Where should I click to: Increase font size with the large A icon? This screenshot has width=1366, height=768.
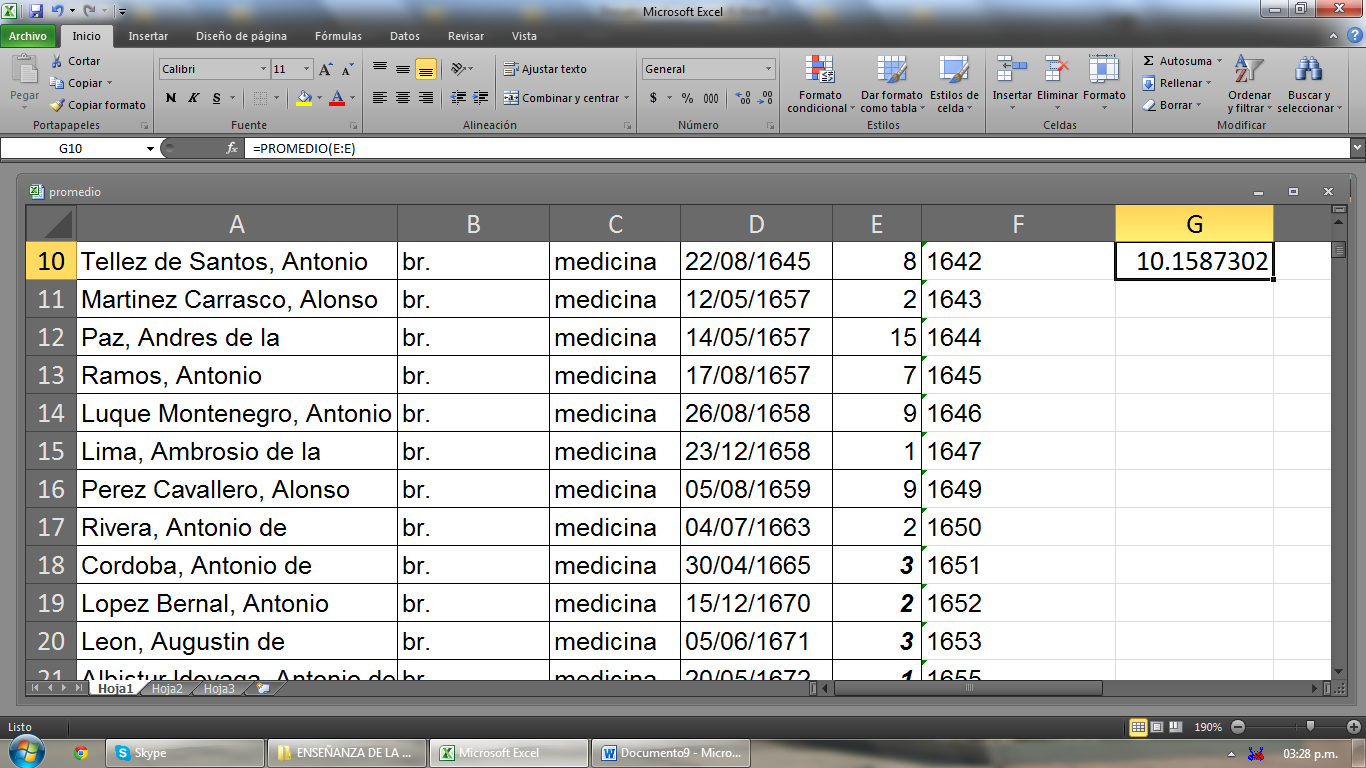coord(325,69)
